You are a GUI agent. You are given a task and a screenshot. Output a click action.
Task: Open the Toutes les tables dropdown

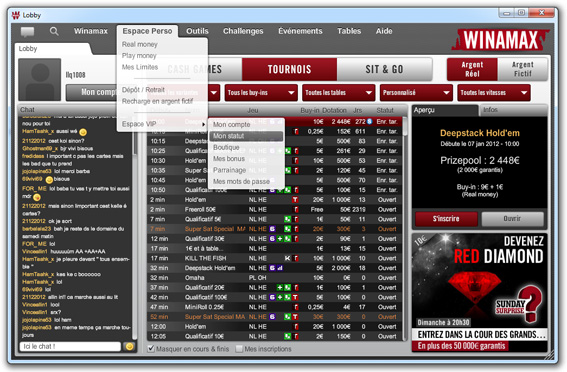[x=338, y=93]
